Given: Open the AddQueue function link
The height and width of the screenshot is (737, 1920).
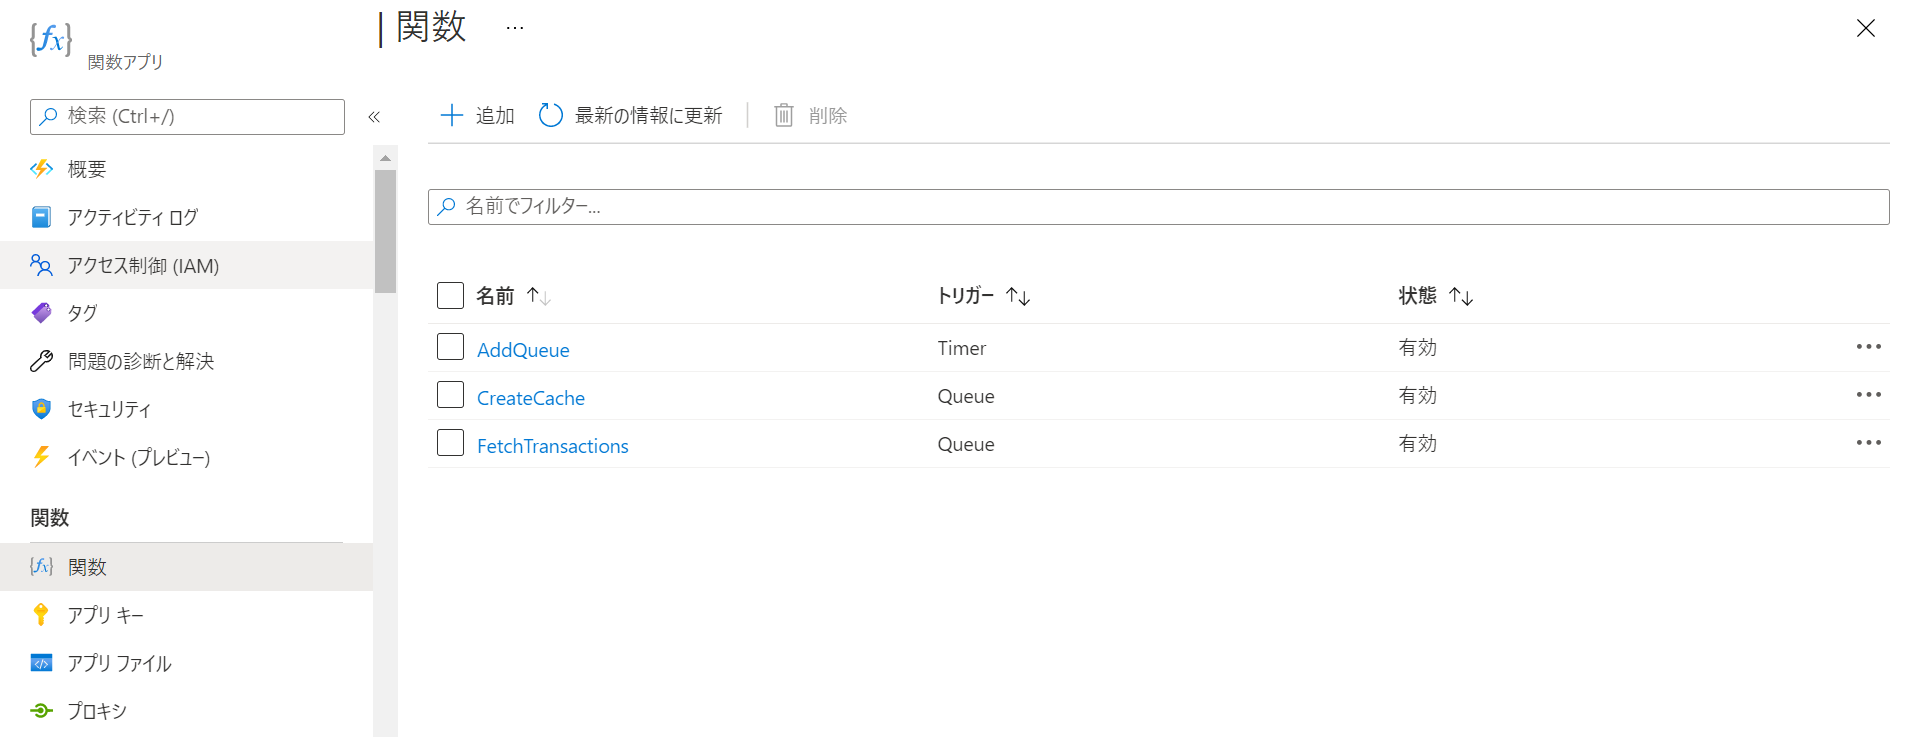Looking at the screenshot, I should pyautogui.click(x=523, y=350).
